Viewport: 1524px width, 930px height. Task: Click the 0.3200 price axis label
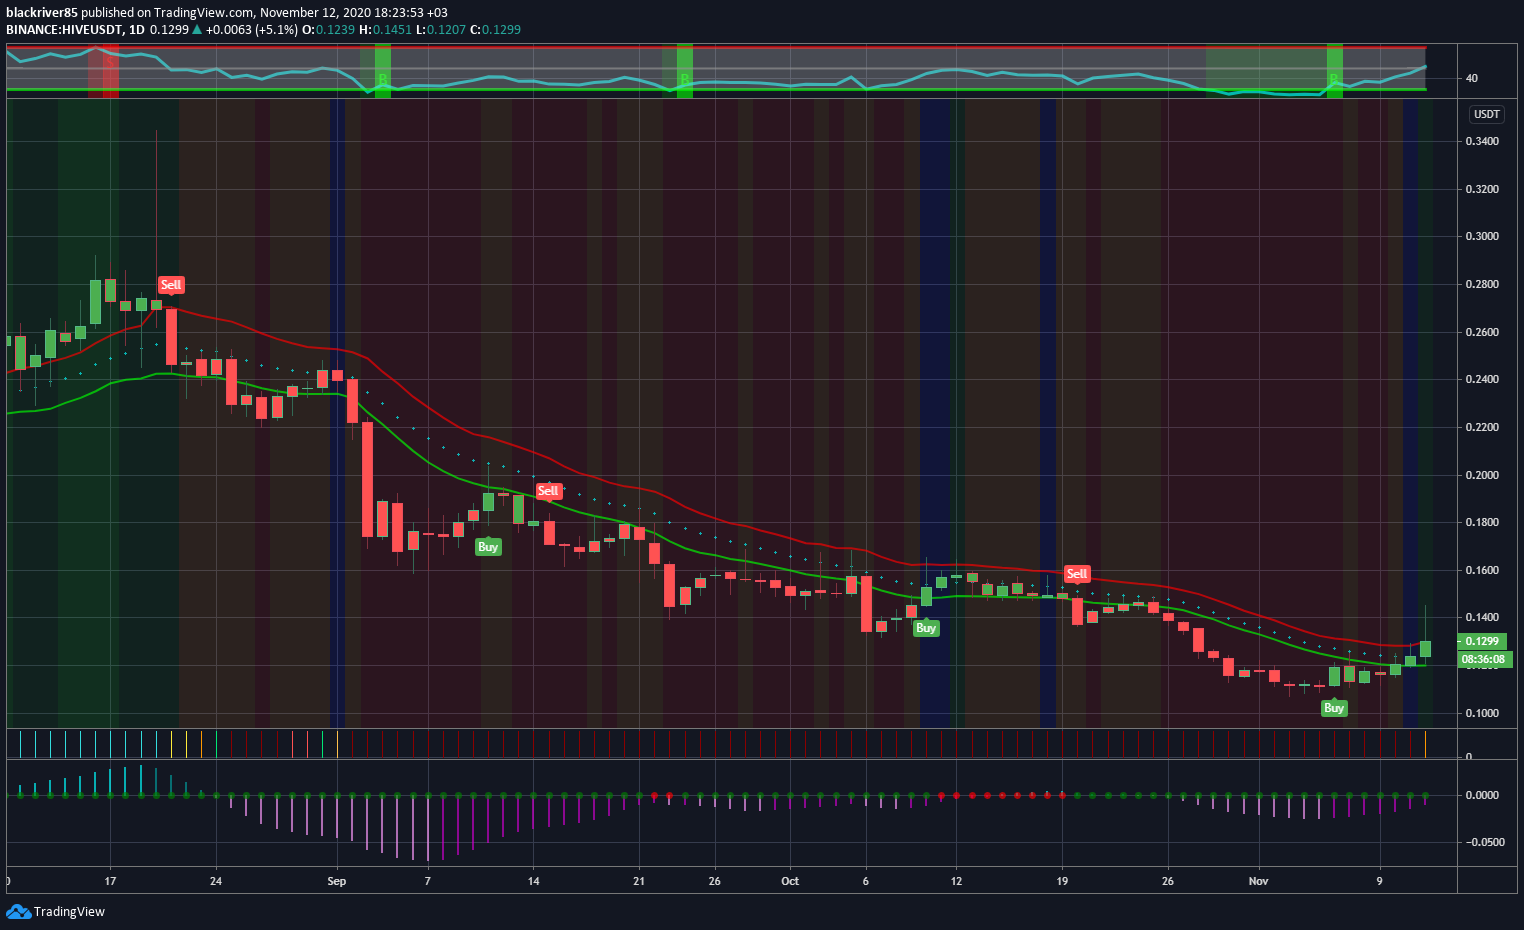coord(1482,189)
